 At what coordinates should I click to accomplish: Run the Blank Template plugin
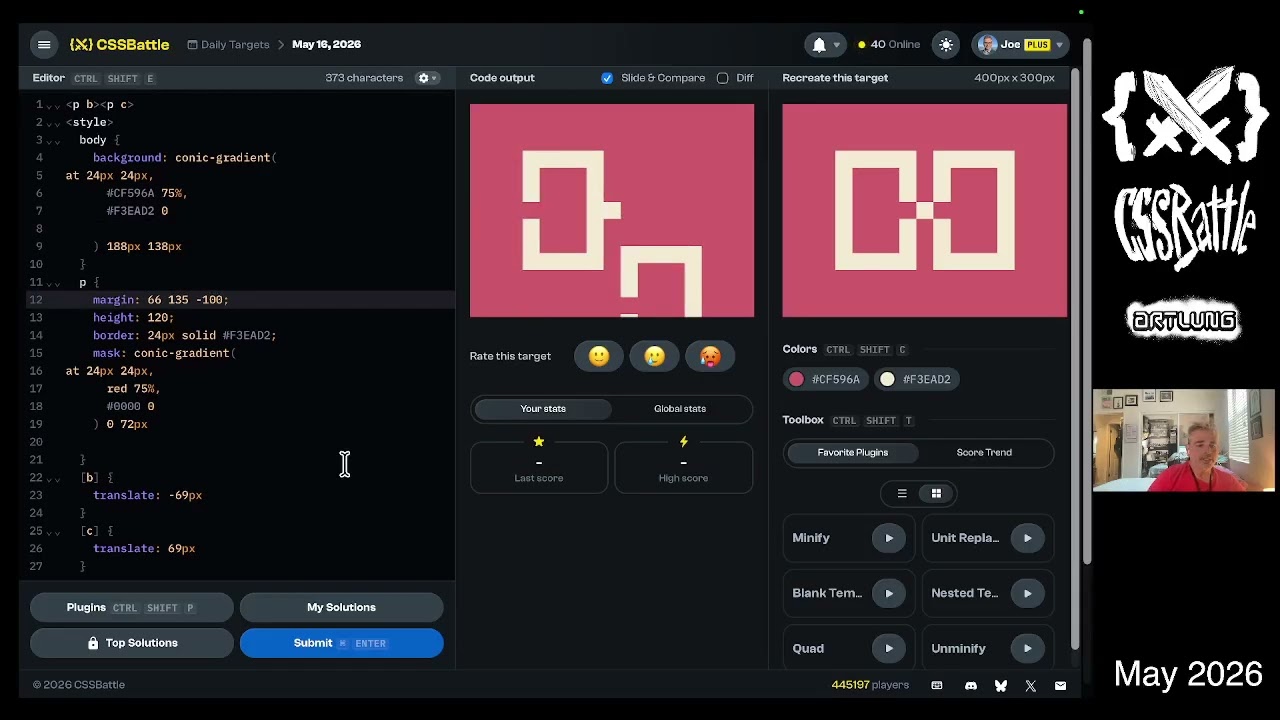click(x=889, y=593)
